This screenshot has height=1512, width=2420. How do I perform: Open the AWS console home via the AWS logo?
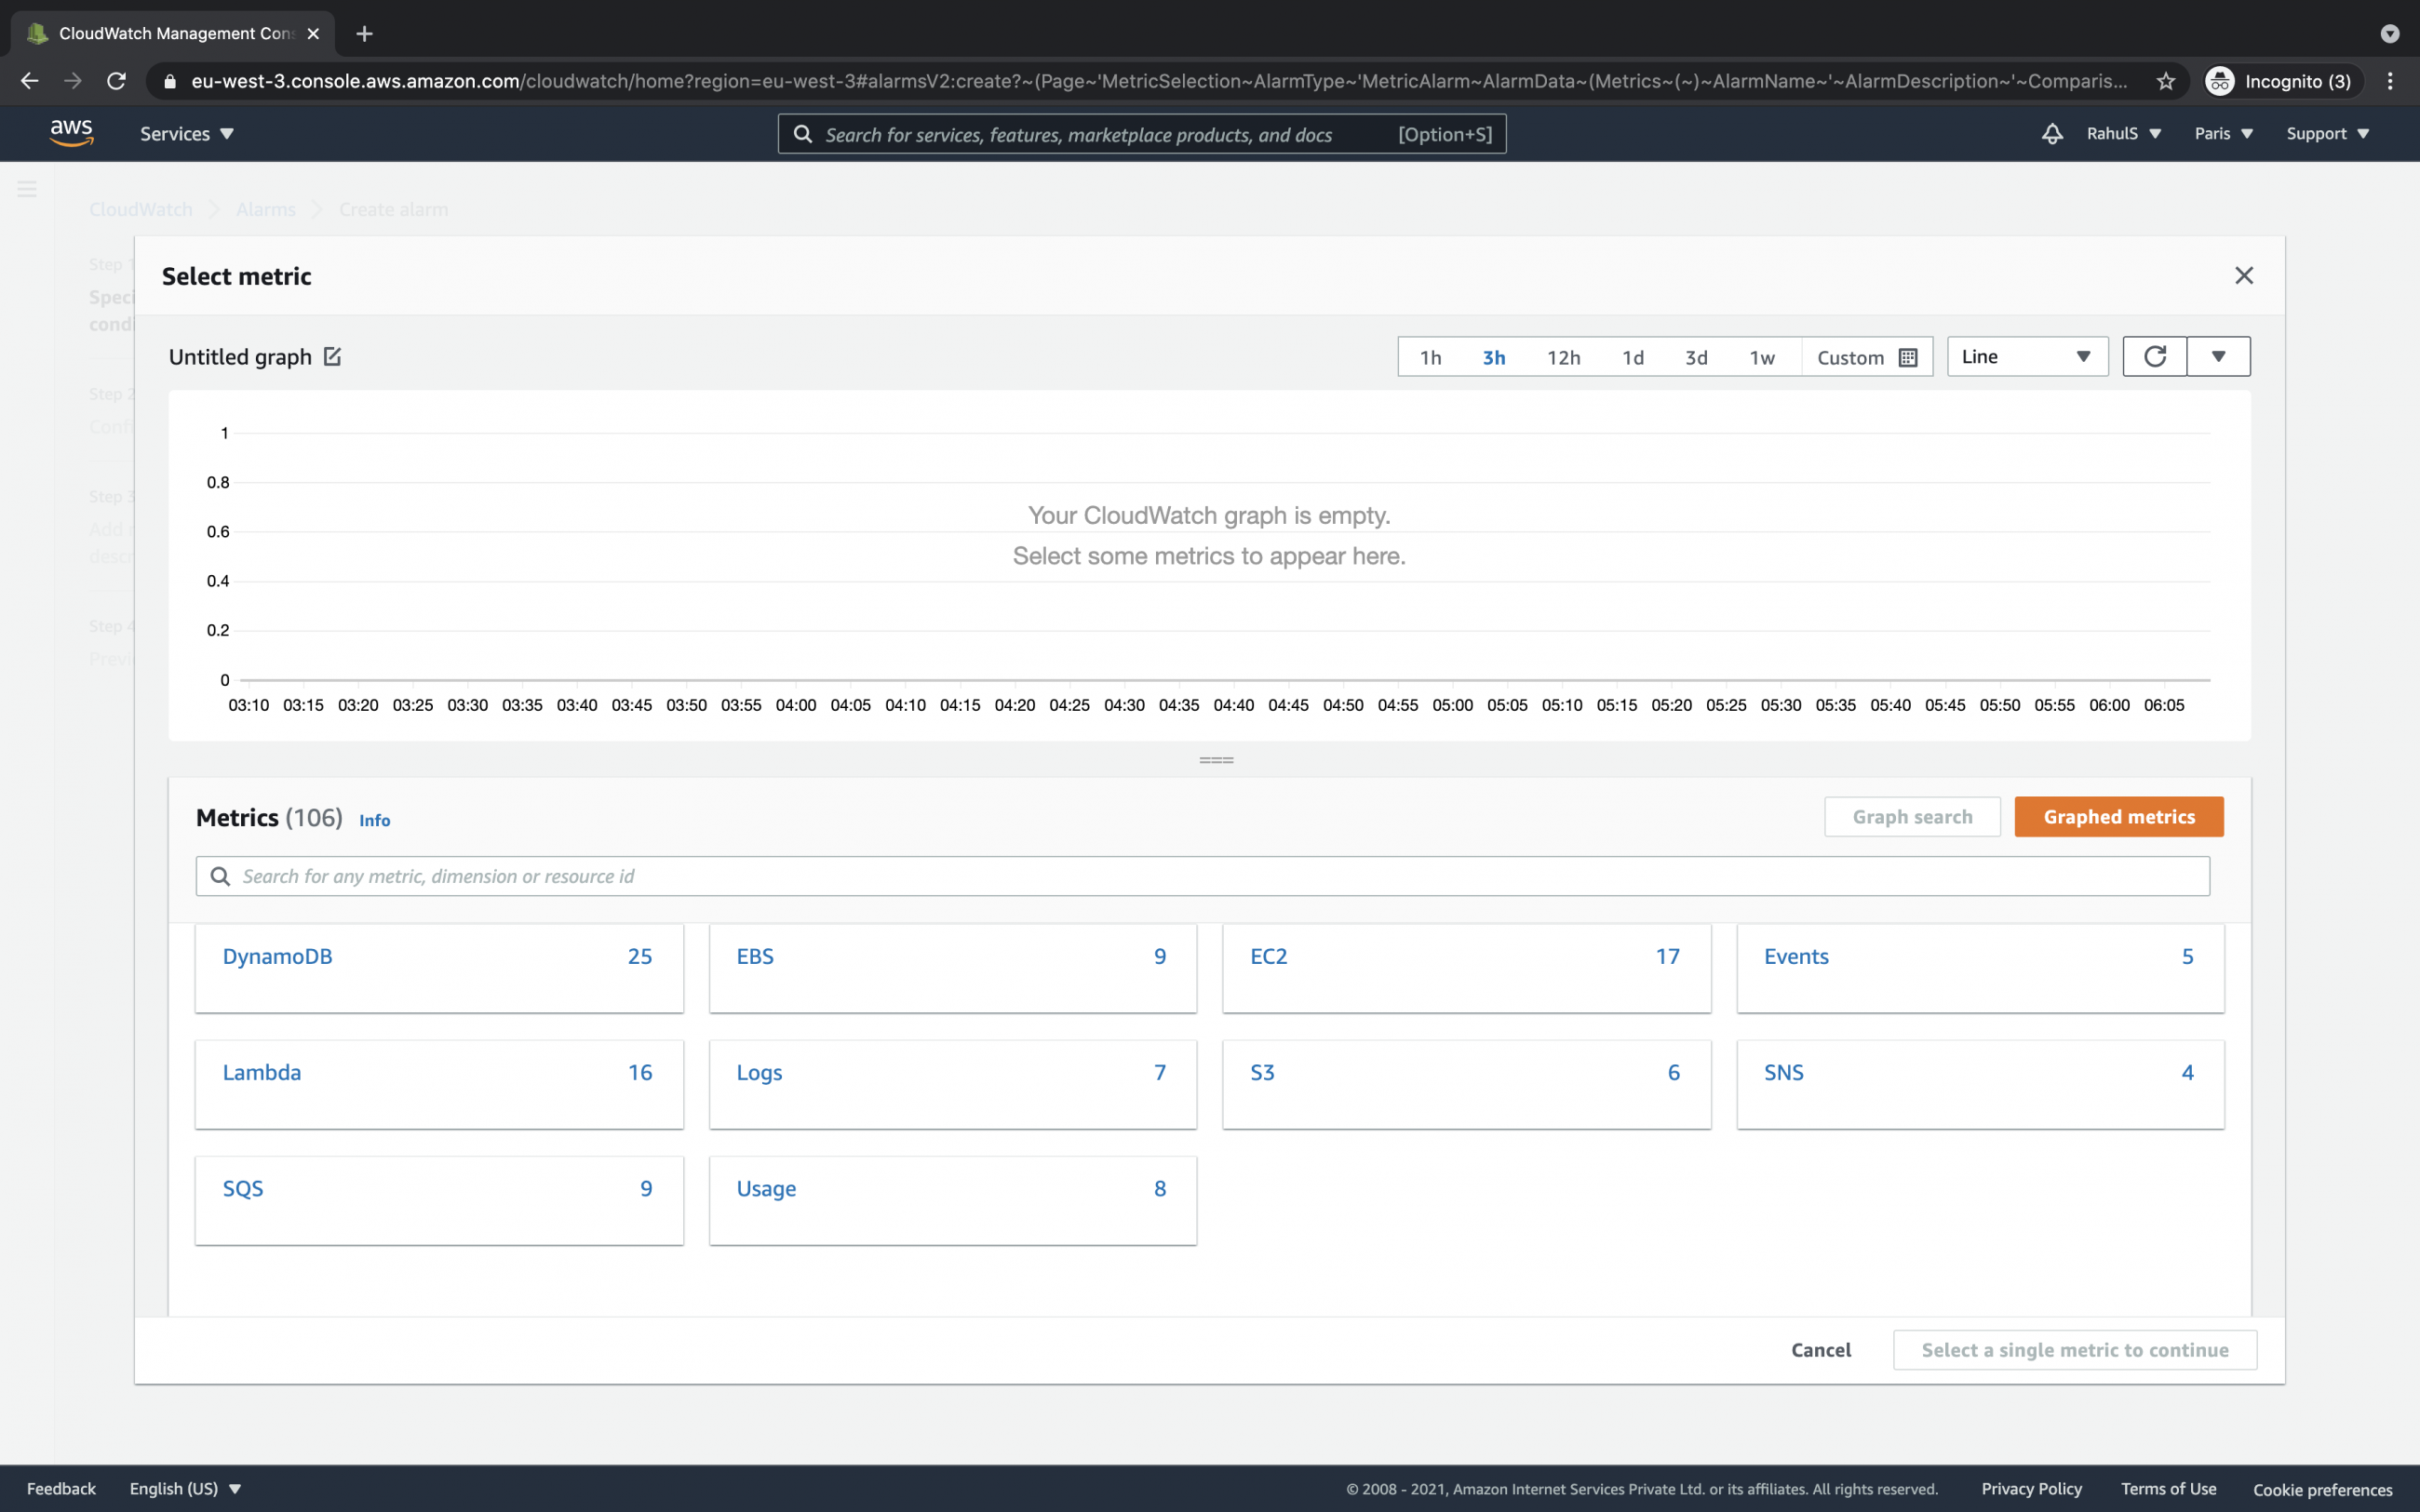[71, 132]
